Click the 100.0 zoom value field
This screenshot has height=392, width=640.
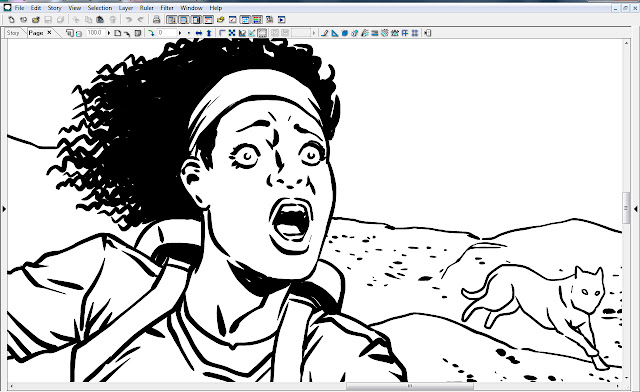(x=96, y=33)
